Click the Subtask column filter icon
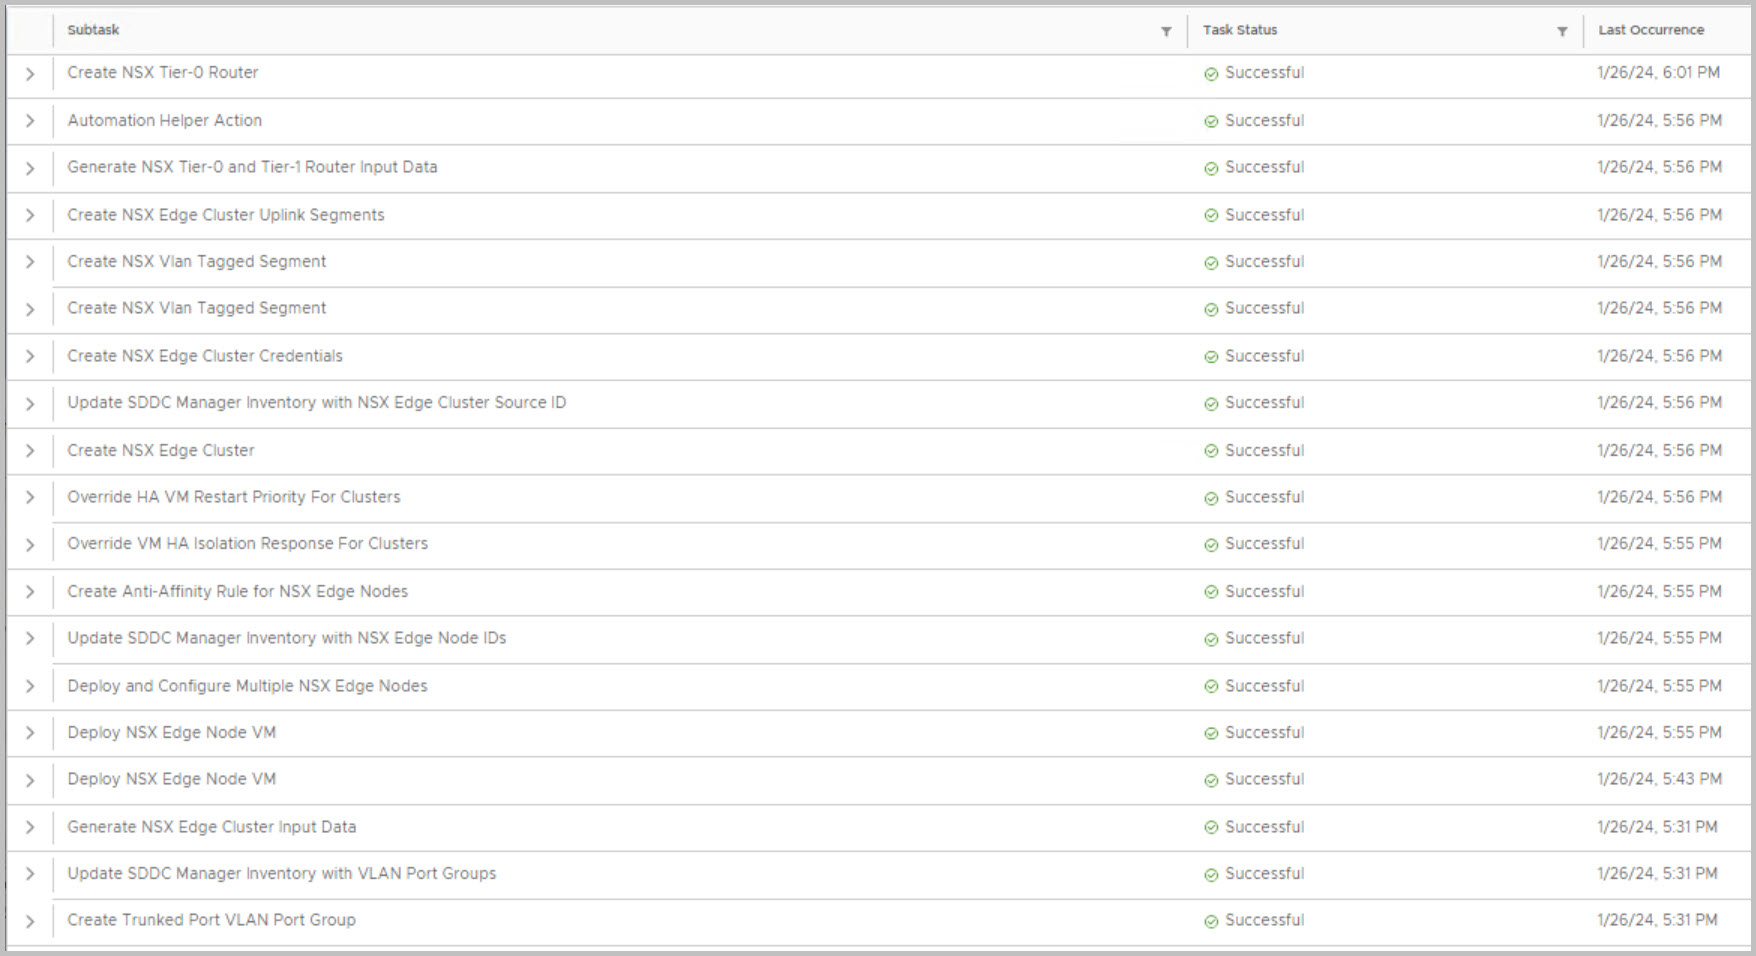This screenshot has width=1756, height=956. (x=1166, y=31)
